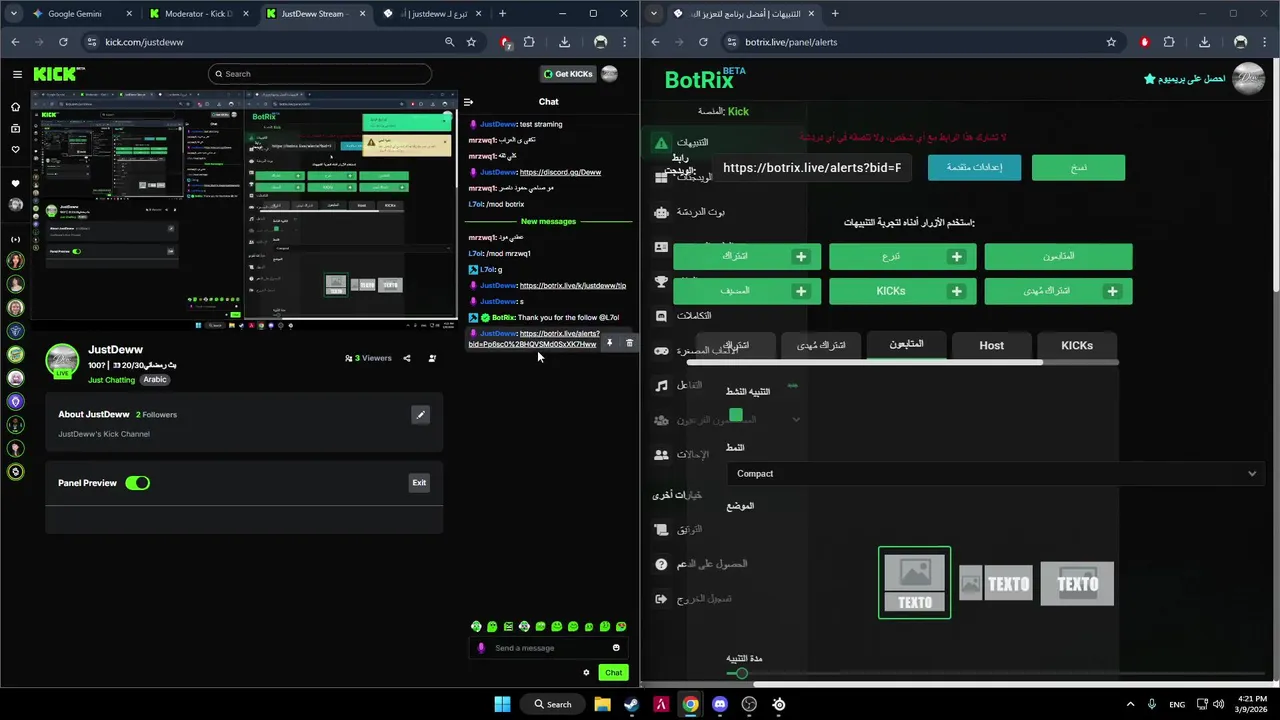Screen dimensions: 1280x720
Task: Click the Kick search input field
Action: 320,74
